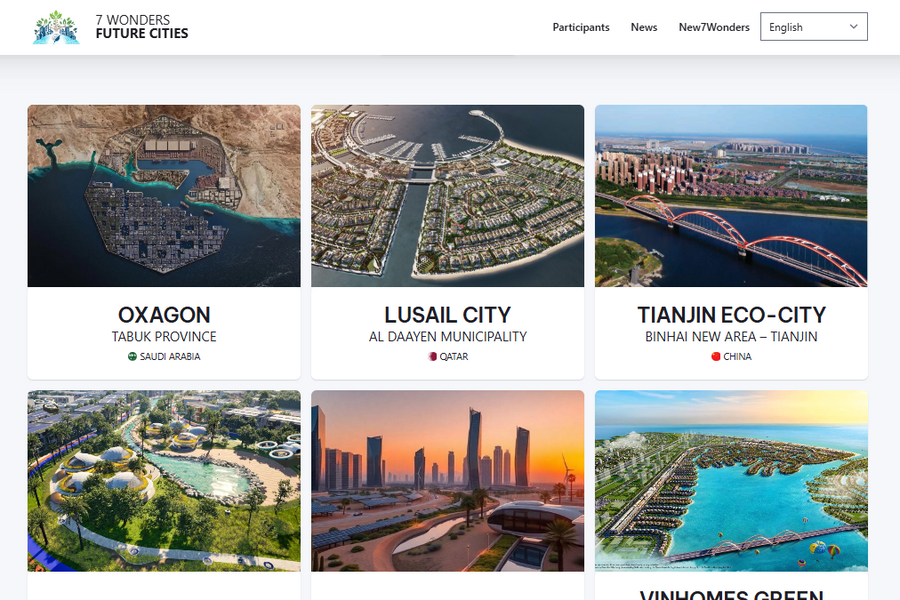Screen dimensions: 900x600
Task: Open the Tianjin Eco-City bridge image
Action: coord(731,196)
